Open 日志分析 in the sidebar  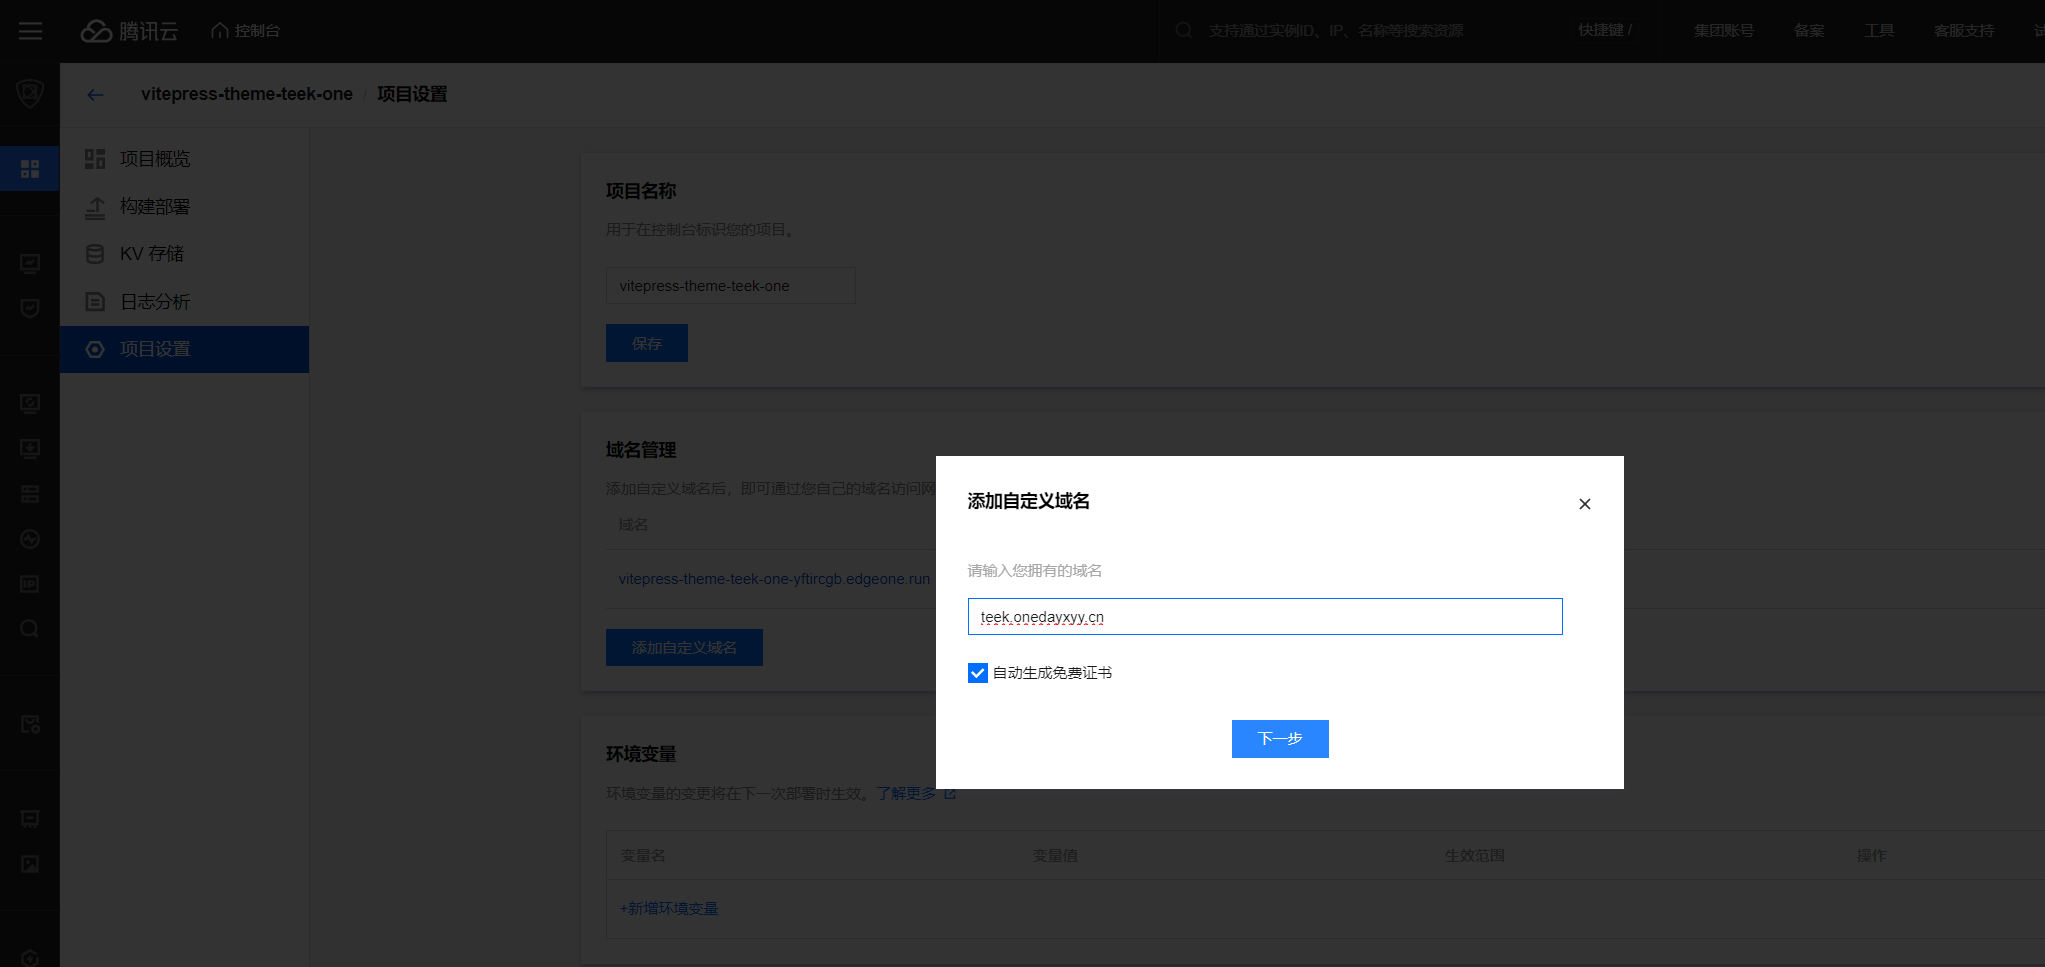(155, 302)
